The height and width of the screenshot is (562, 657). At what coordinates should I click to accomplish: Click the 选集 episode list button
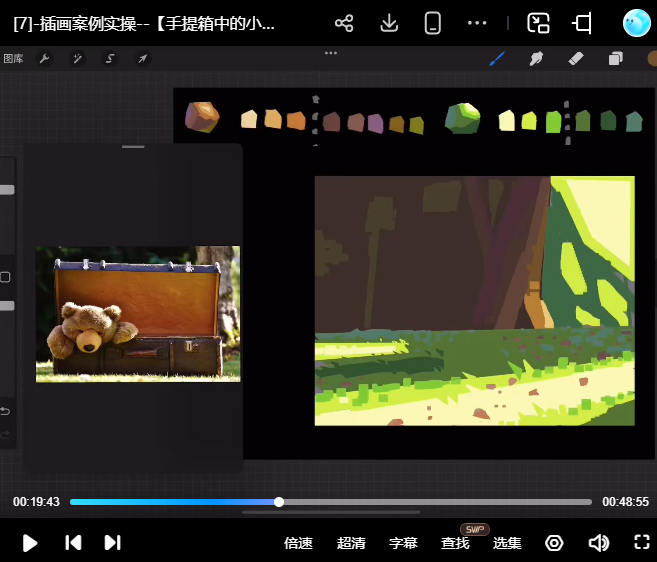(507, 543)
